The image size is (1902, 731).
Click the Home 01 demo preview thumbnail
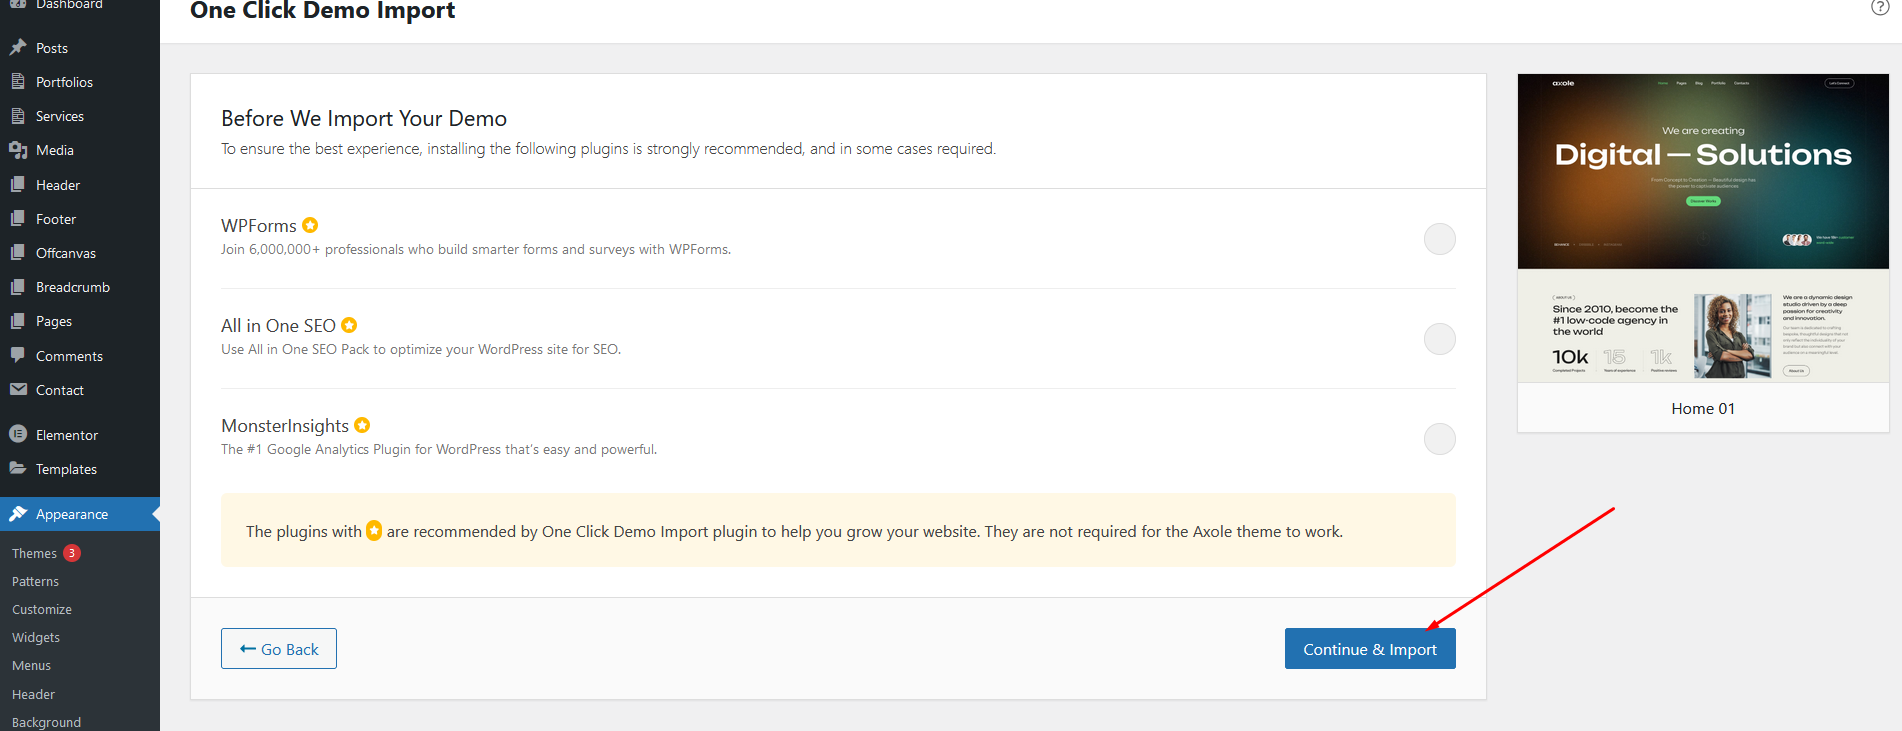pos(1703,227)
